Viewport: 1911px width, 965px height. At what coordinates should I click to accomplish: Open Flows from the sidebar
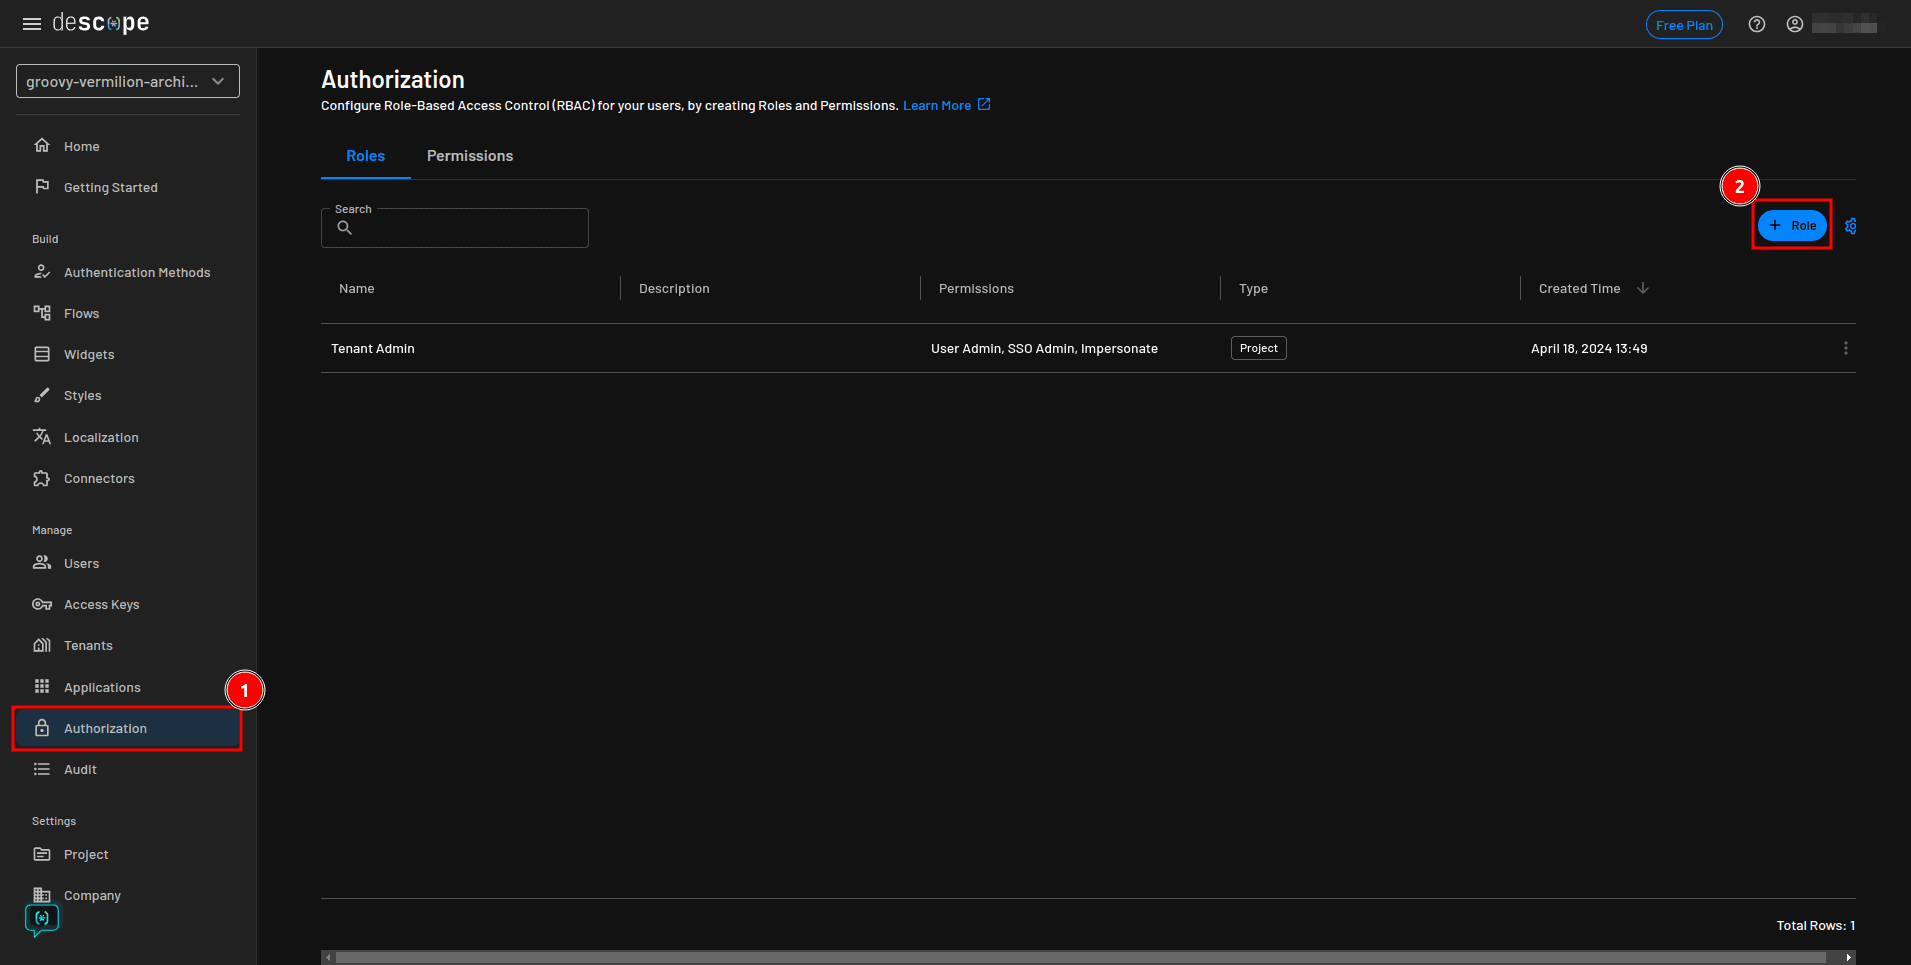(81, 314)
